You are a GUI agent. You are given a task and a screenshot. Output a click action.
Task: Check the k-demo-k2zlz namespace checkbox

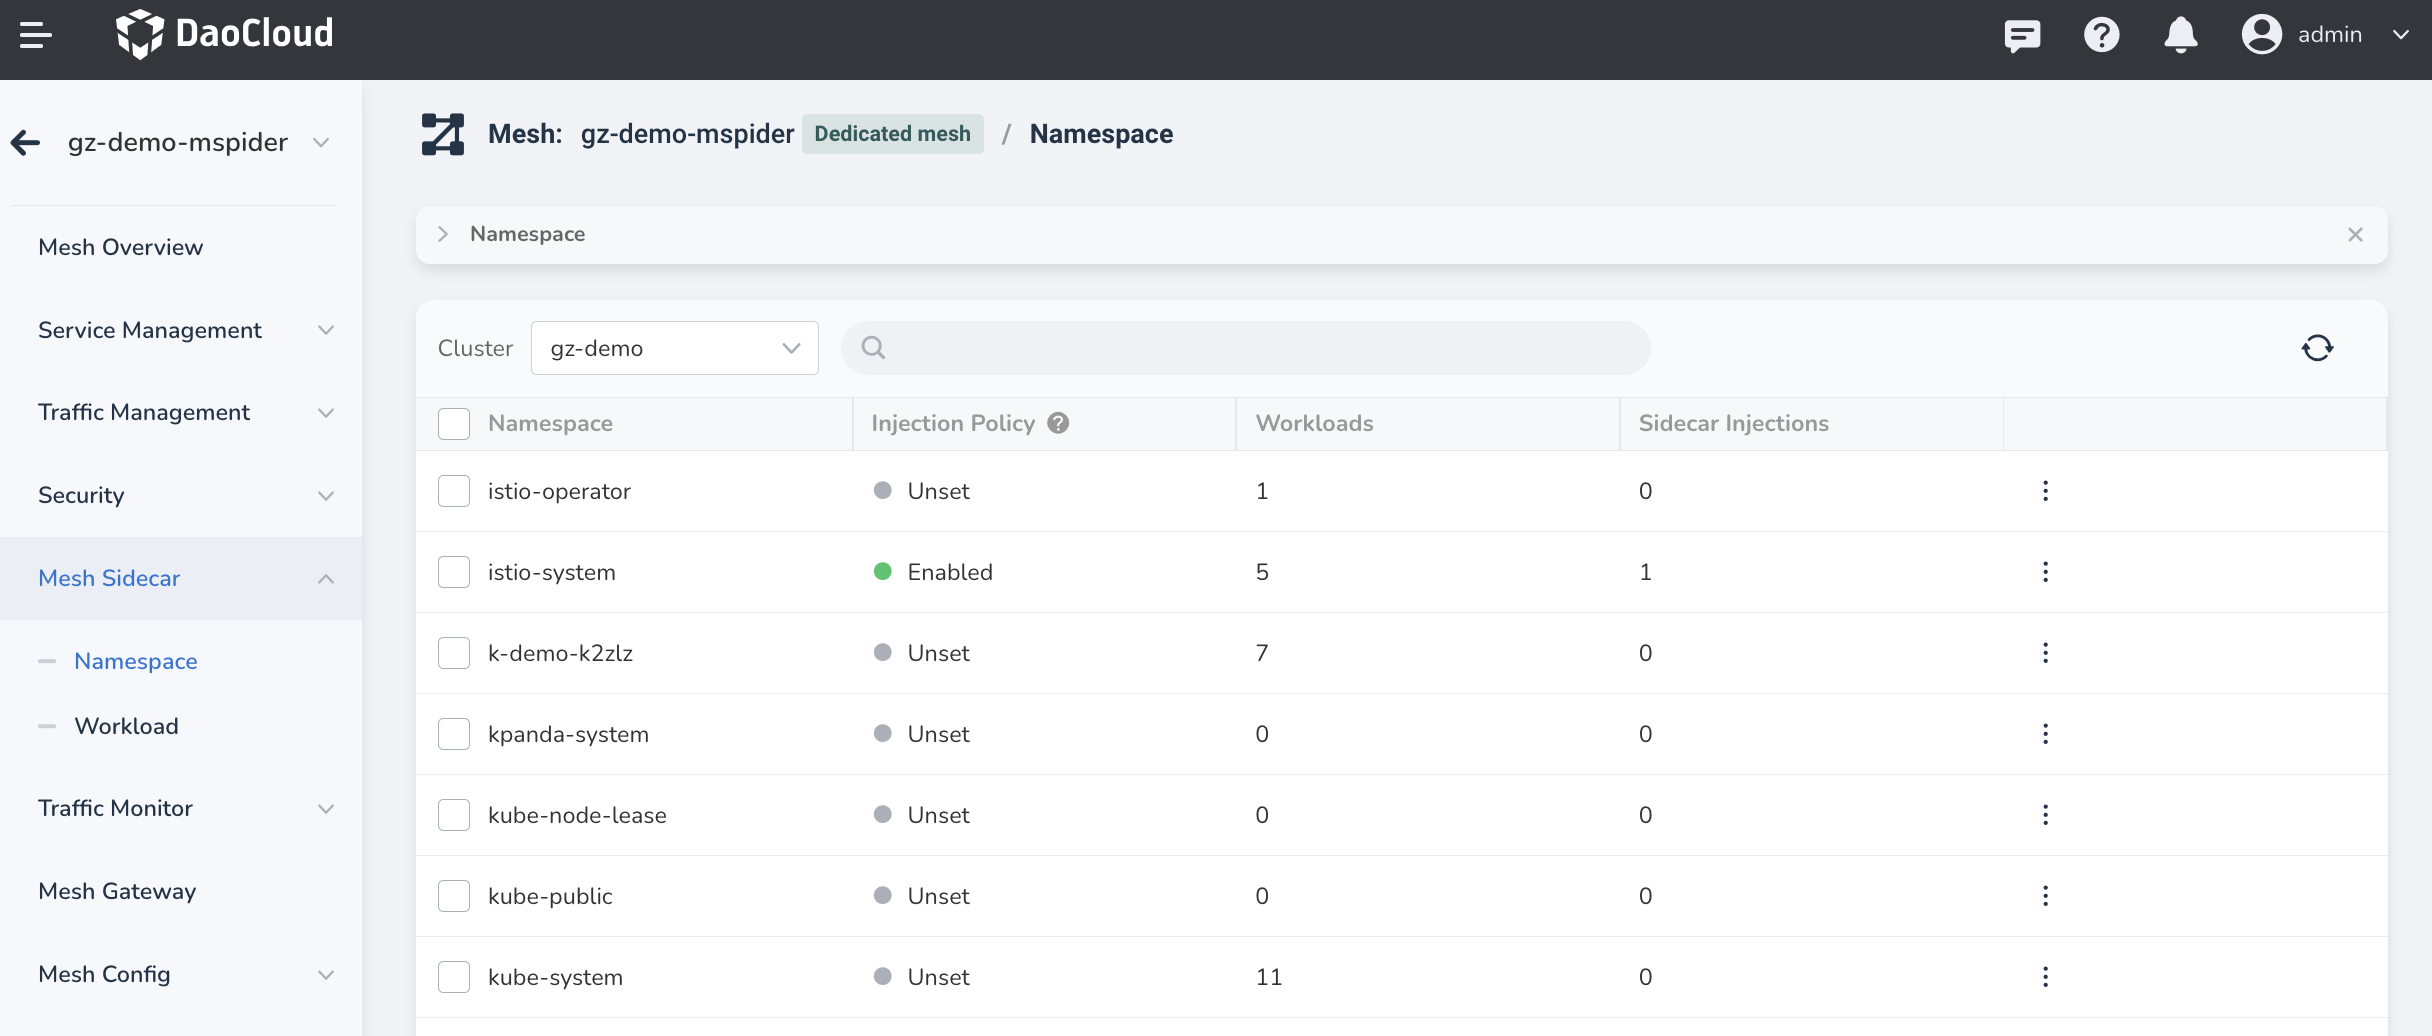[x=454, y=653]
